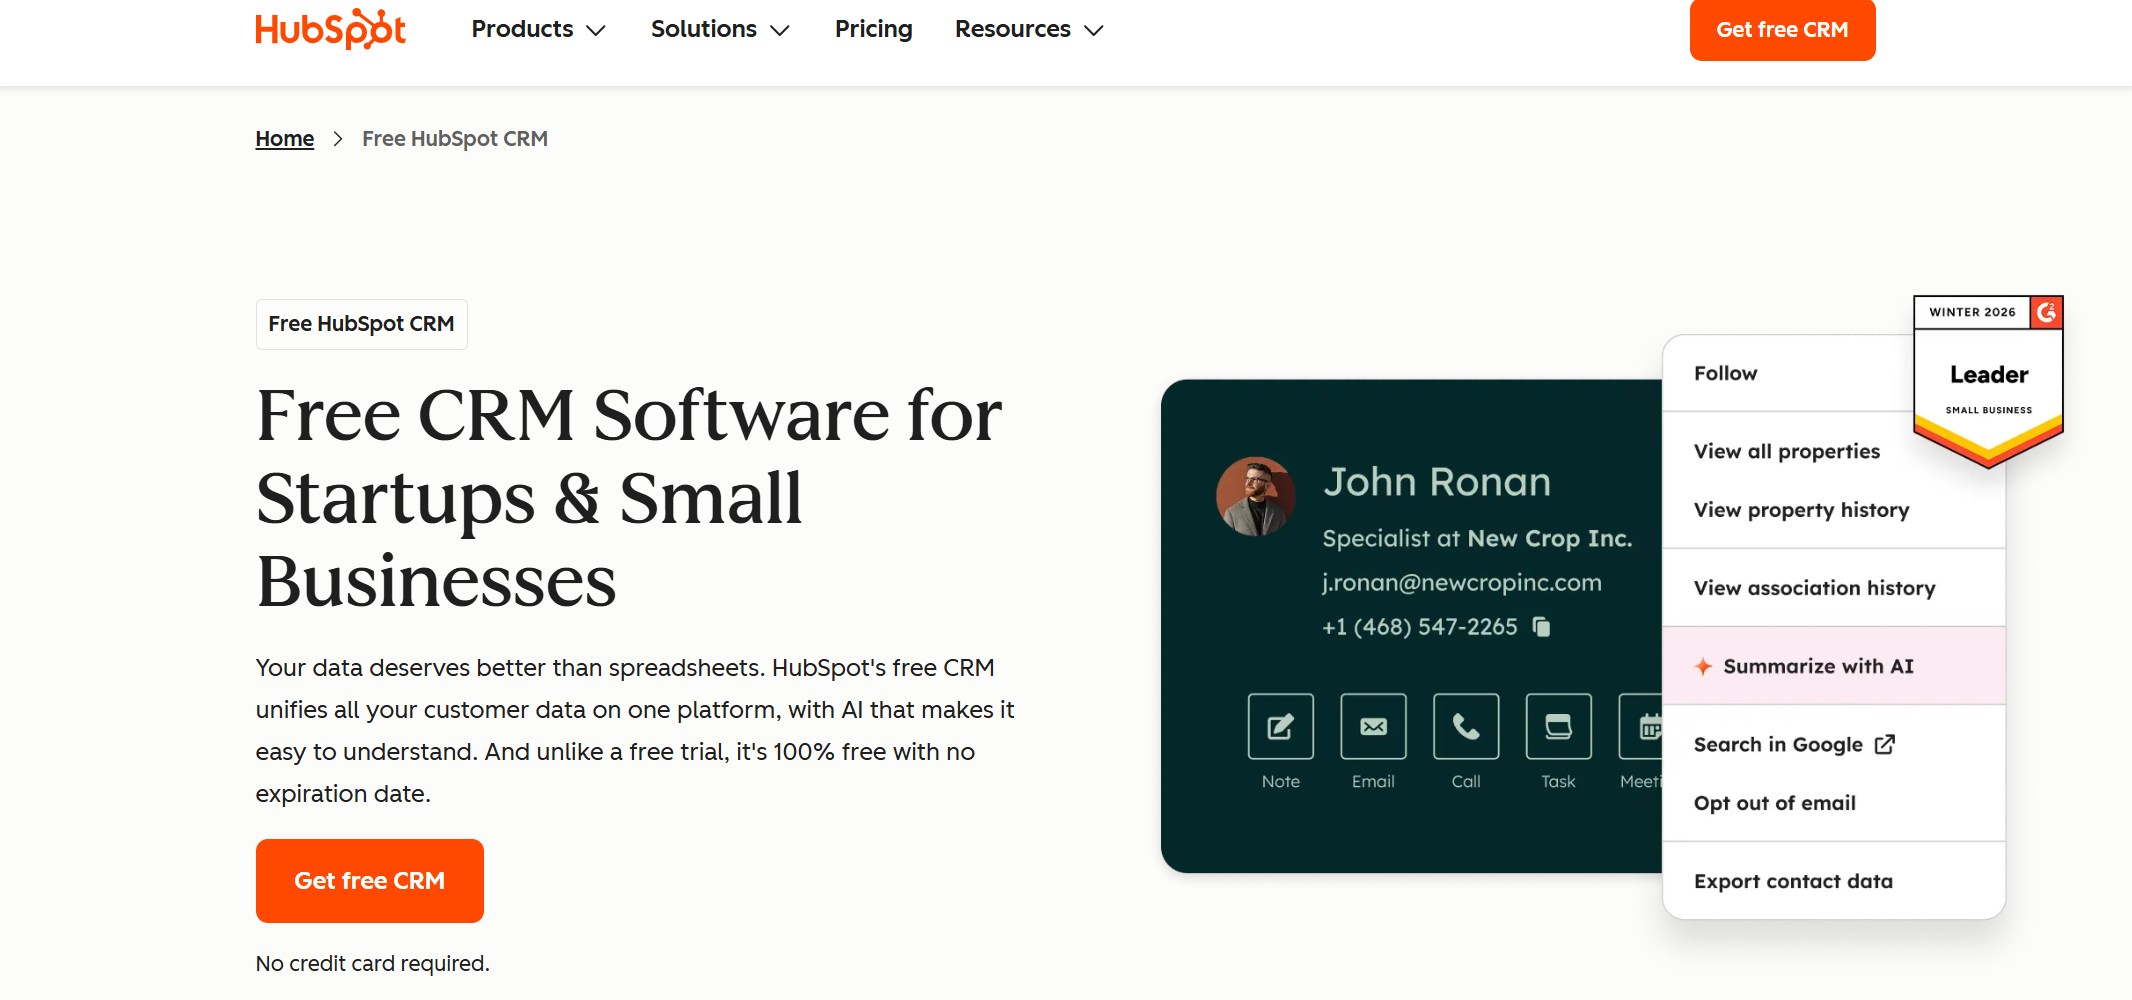Screen dimensions: 2132x1000
Task: Select View association history from the context menu
Action: 1813,588
